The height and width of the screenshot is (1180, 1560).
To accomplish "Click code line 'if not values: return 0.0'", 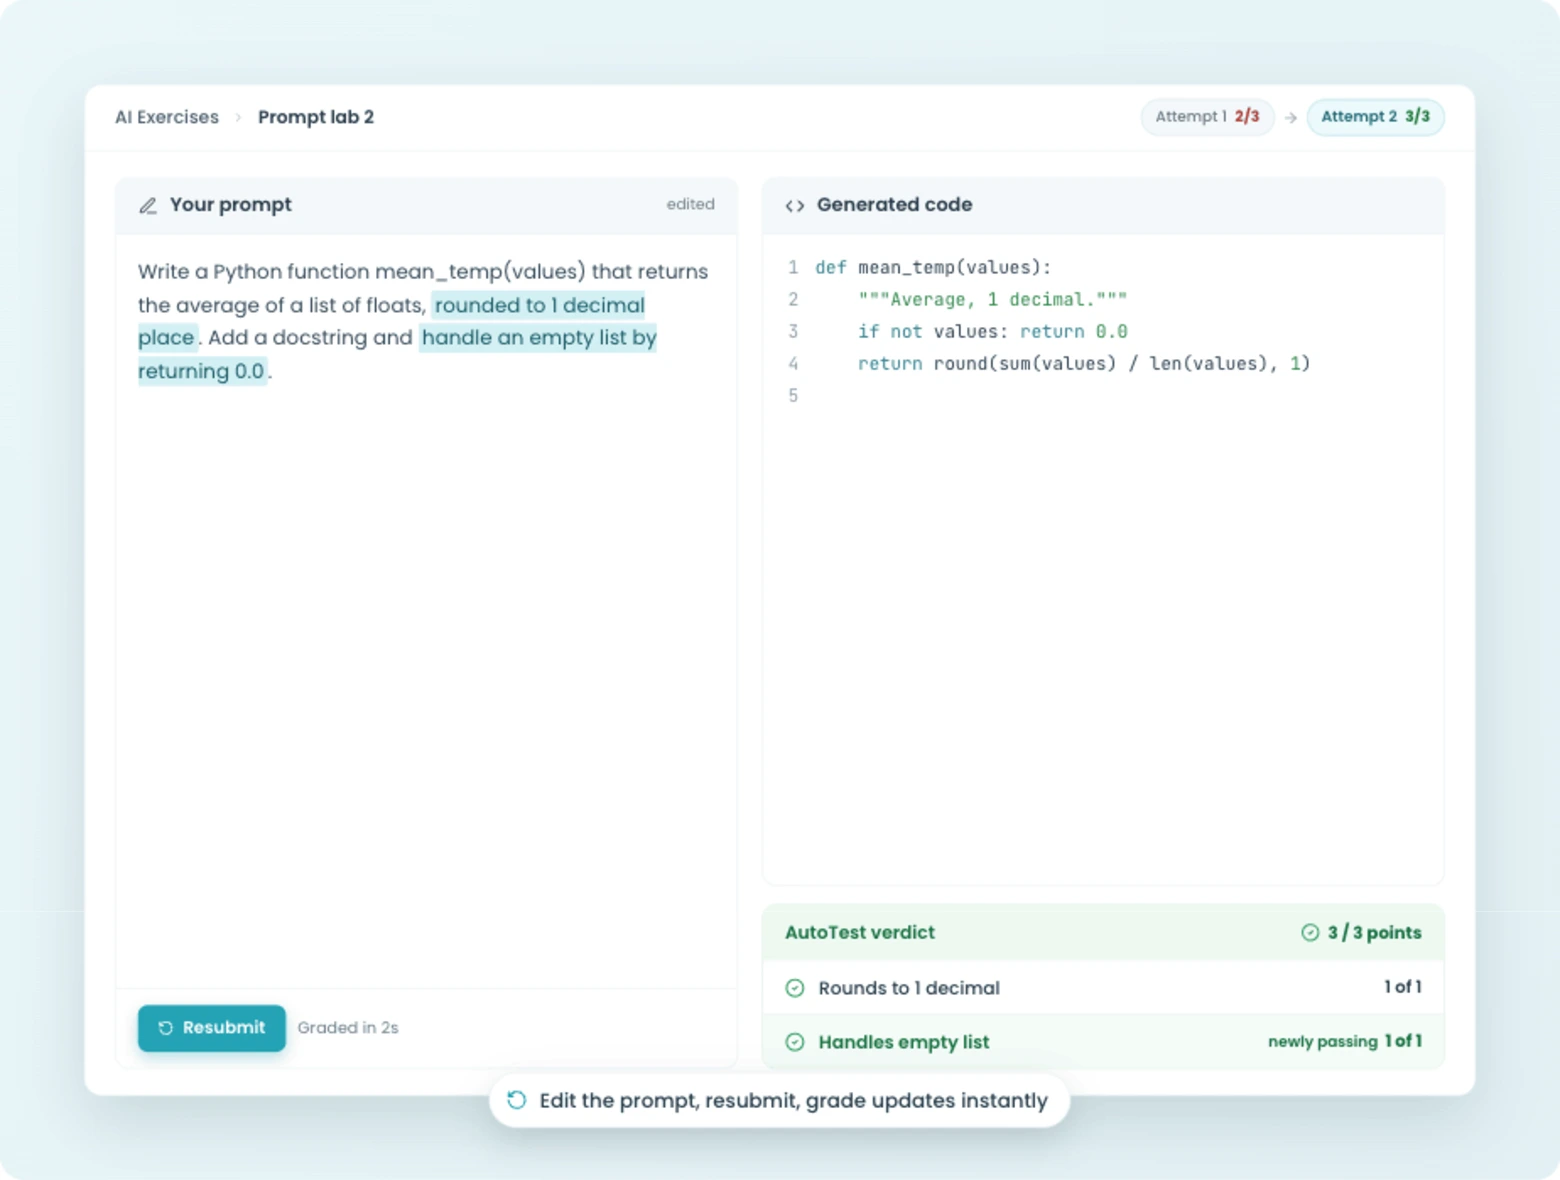I will click(992, 331).
